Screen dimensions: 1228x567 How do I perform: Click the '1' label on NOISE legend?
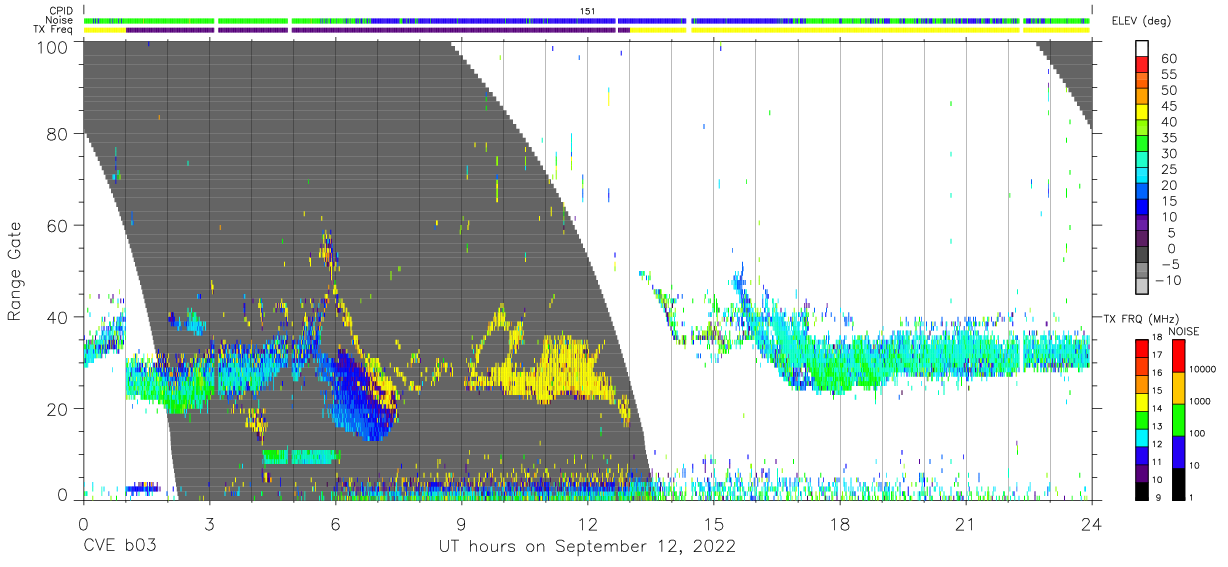[1193, 498]
